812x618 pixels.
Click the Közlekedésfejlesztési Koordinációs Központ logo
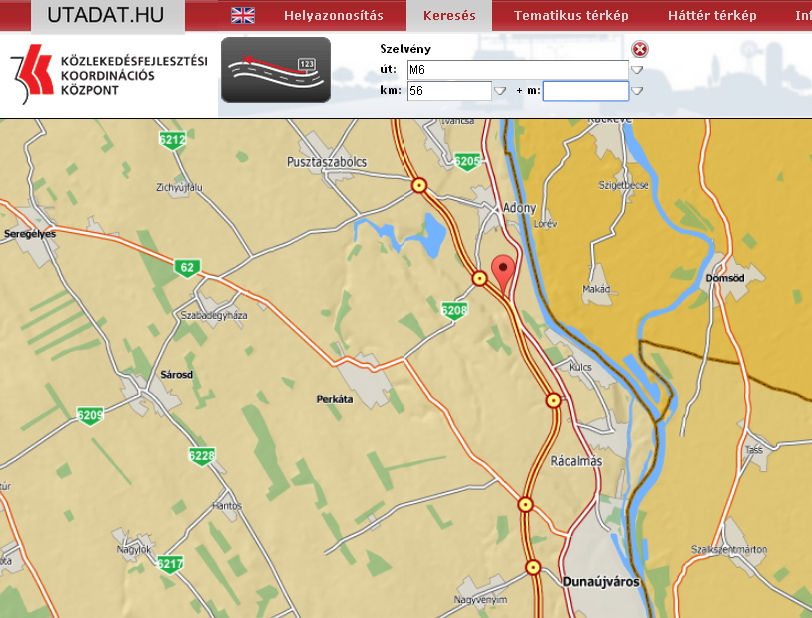pyautogui.click(x=109, y=75)
